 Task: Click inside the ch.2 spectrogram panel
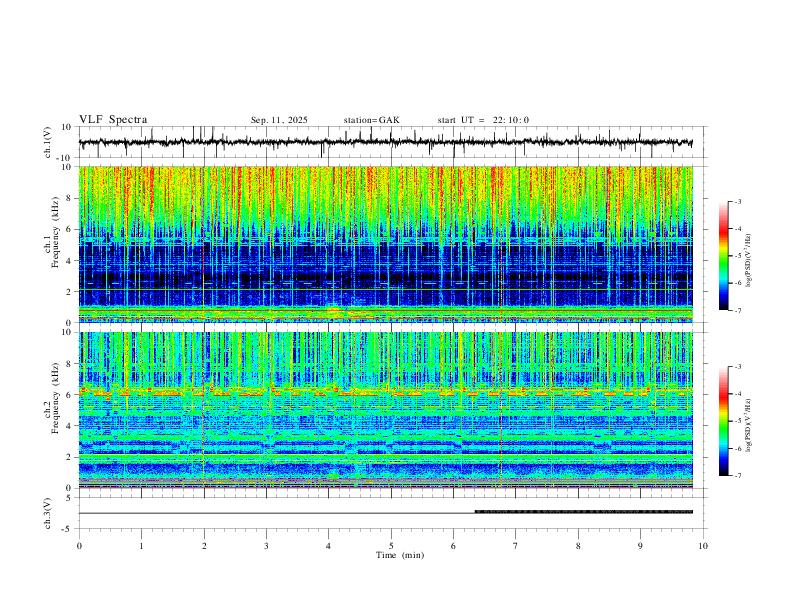(386, 410)
